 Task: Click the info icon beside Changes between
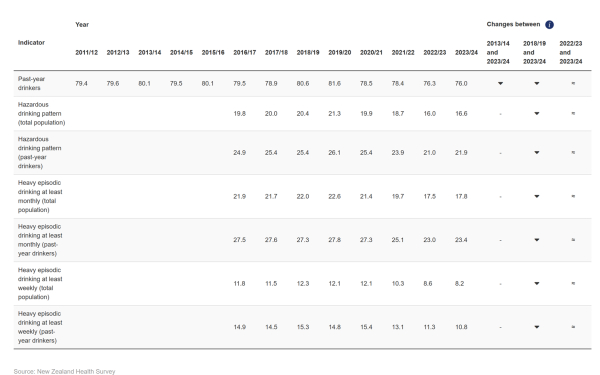click(x=549, y=25)
